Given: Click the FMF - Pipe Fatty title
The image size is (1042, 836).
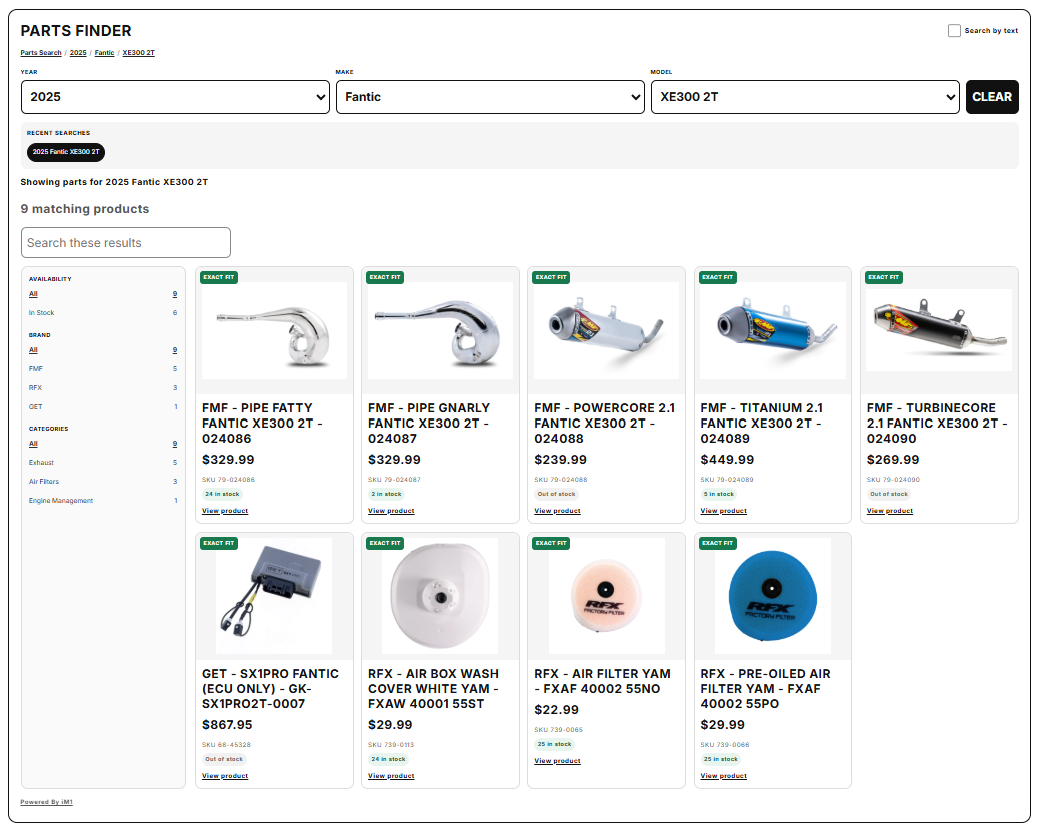Looking at the screenshot, I should (x=262, y=423).
